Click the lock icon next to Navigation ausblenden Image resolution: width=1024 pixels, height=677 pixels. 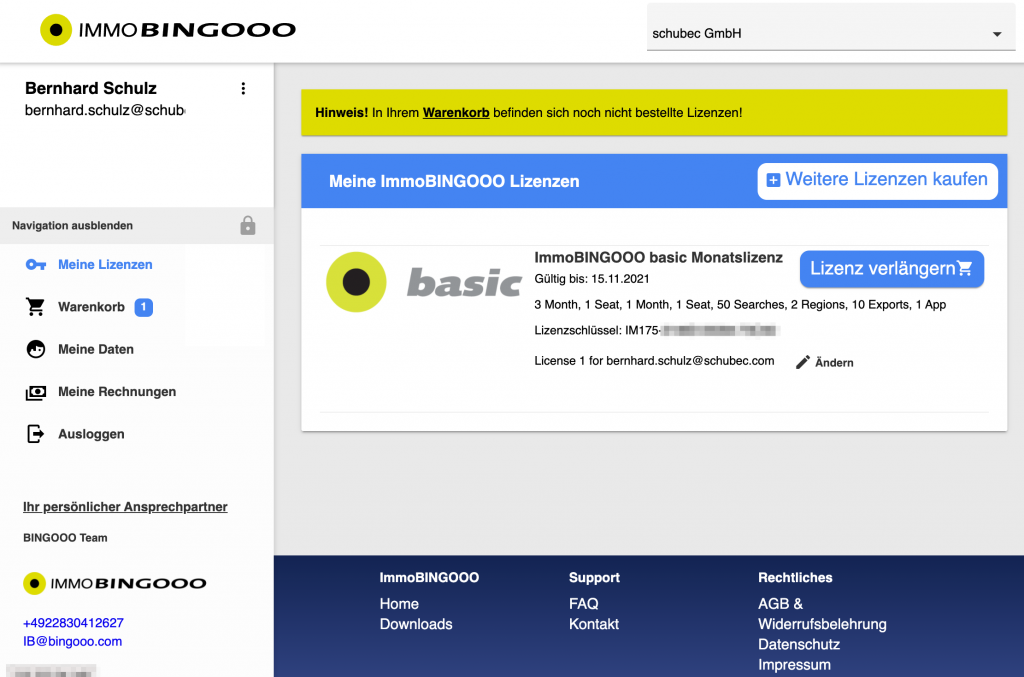point(248,225)
